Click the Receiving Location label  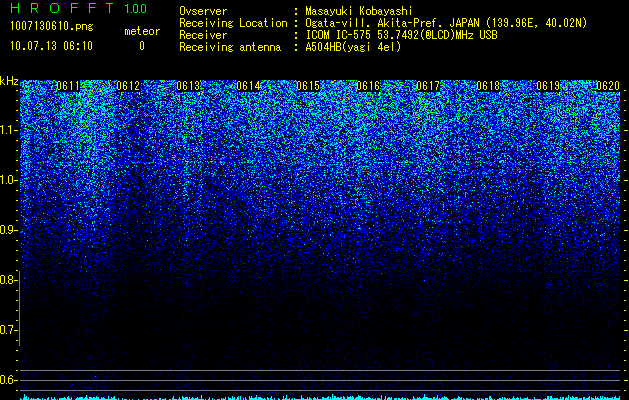point(233,23)
